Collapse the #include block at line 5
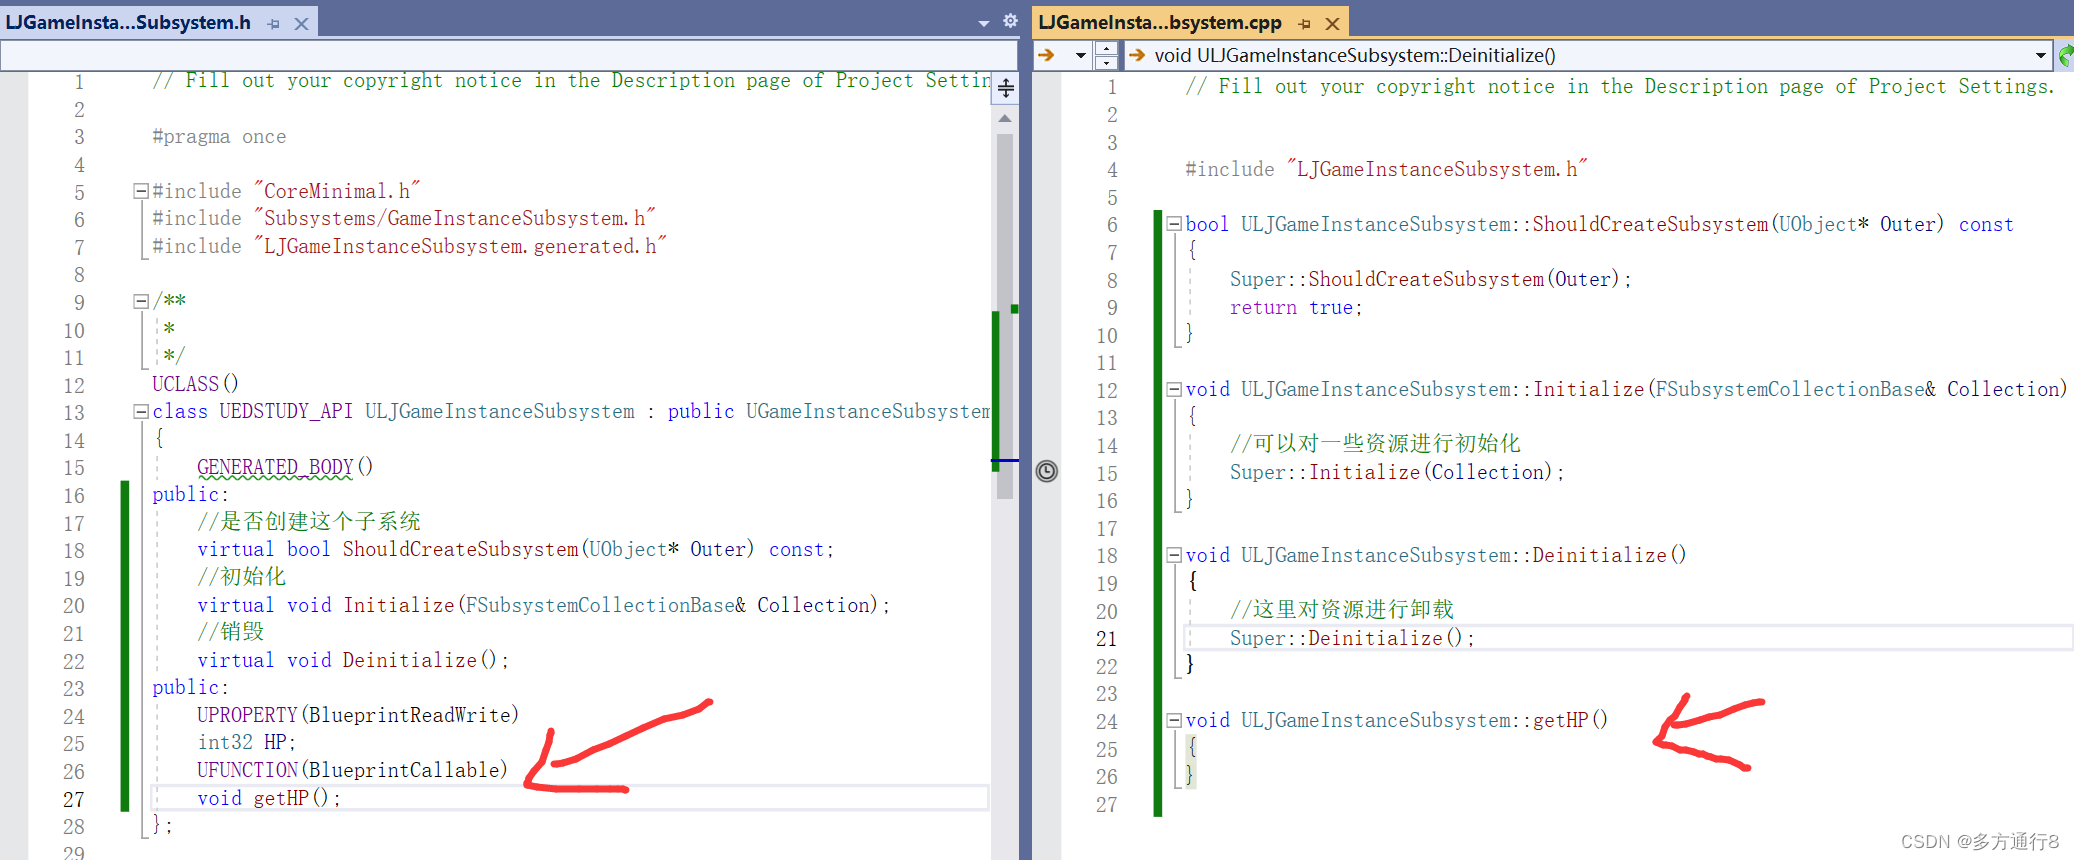 click(x=141, y=191)
